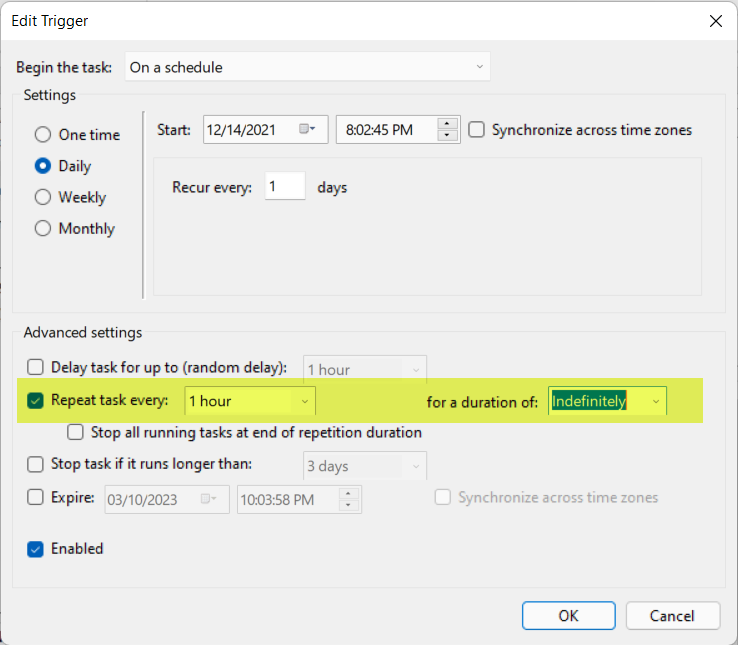Uncheck the Enabled checkbox
738x645 pixels.
click(x=36, y=549)
